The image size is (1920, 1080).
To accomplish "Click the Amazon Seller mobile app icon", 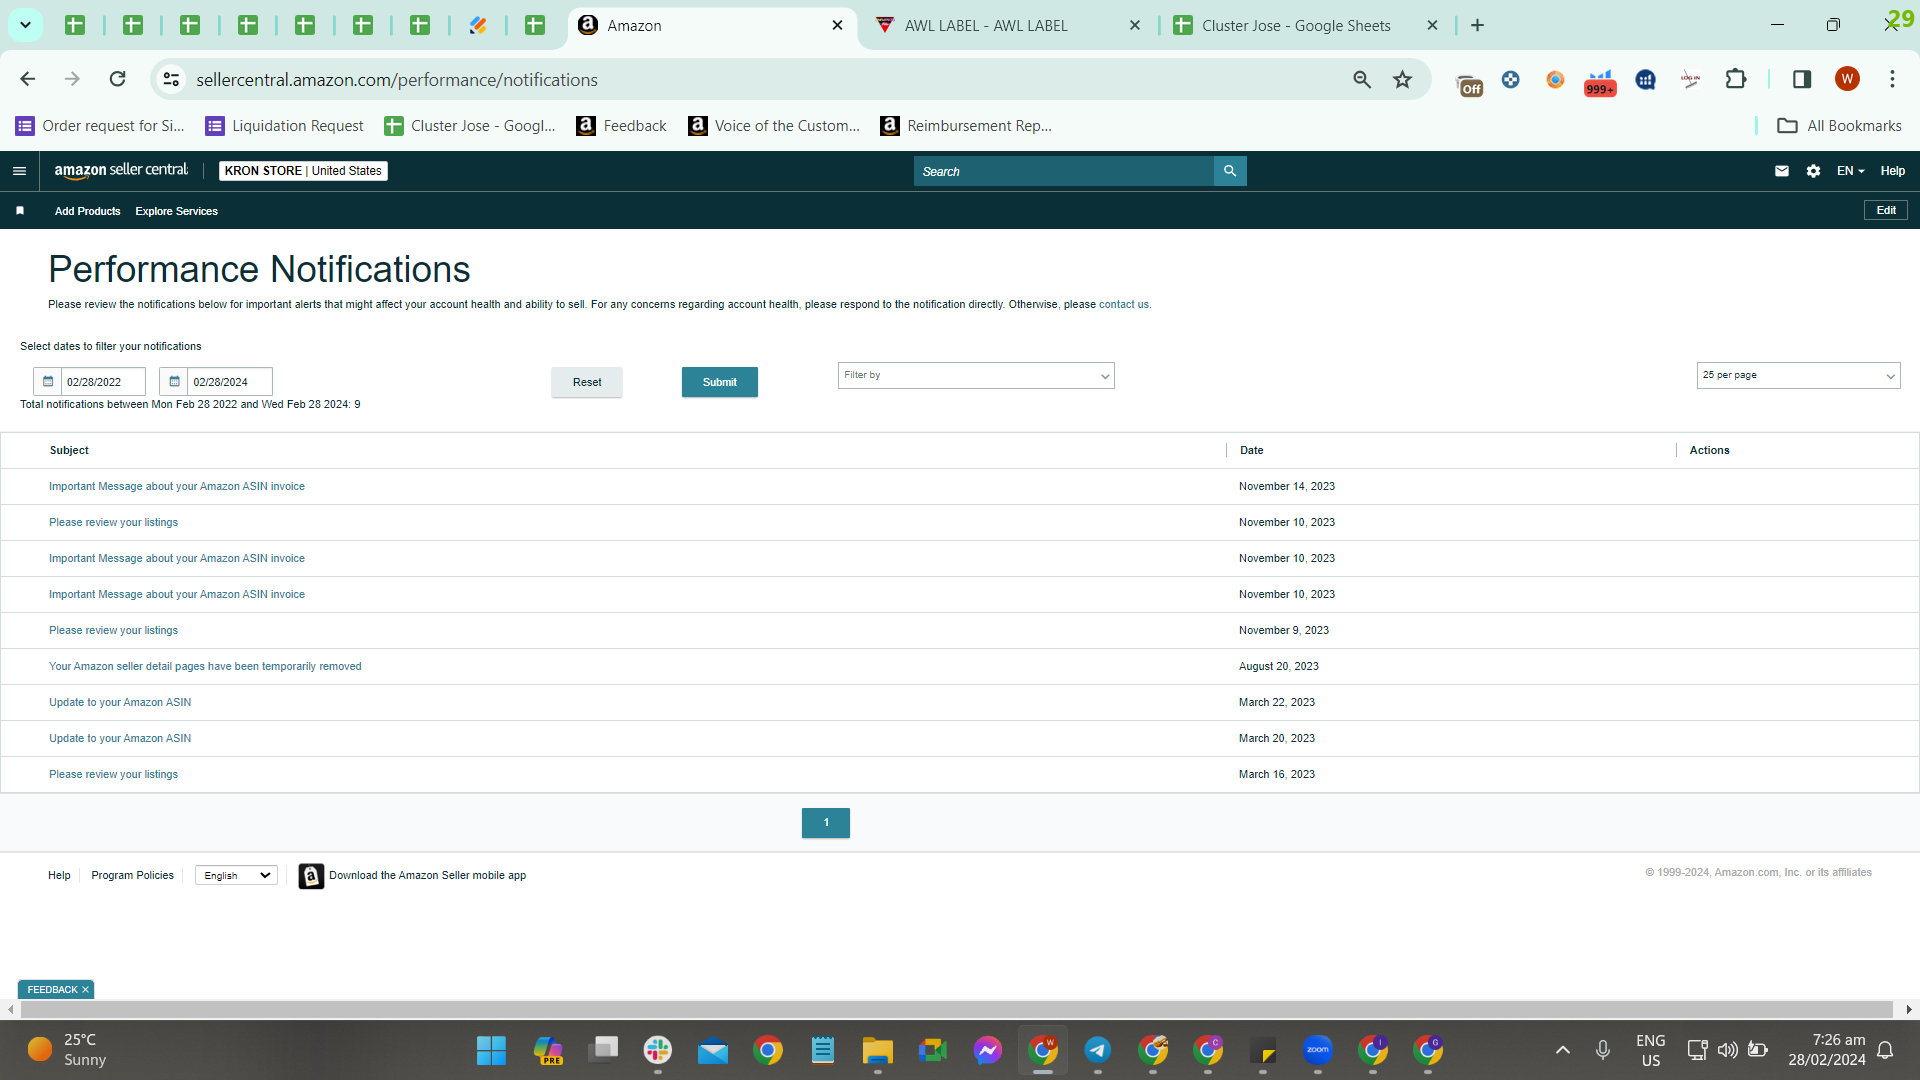I will pos(311,876).
